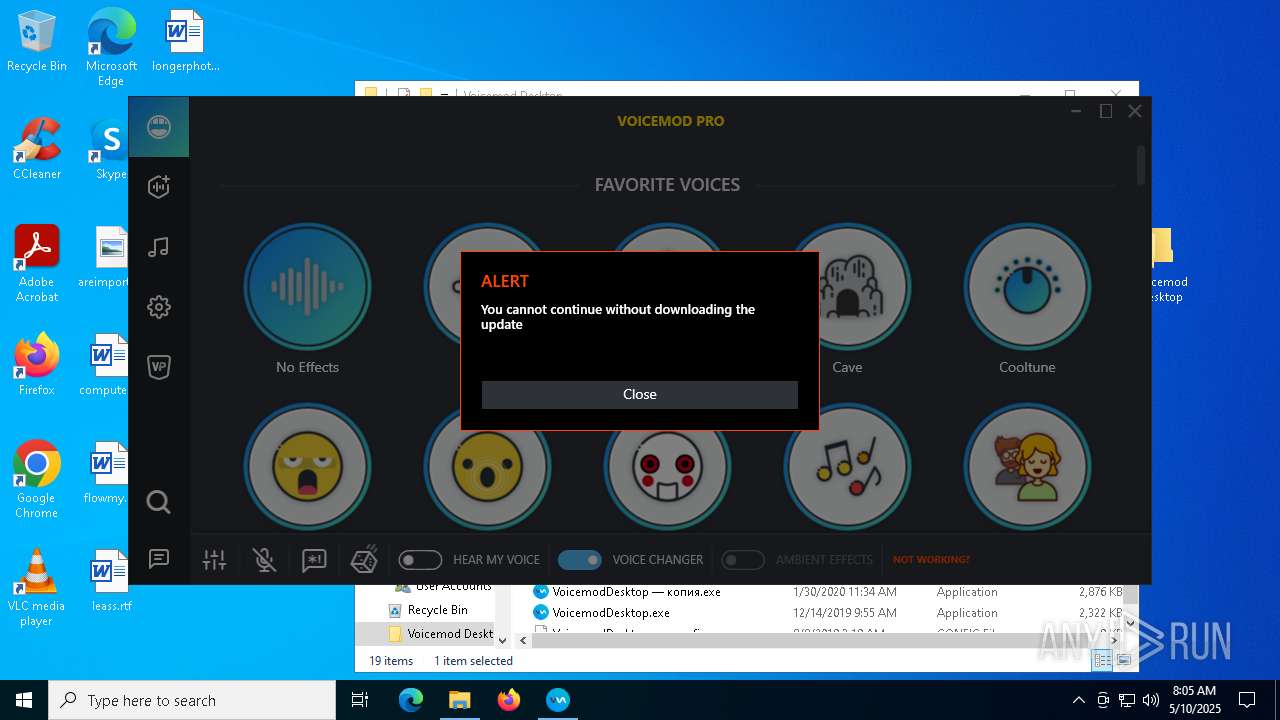Select the musical notes voice
1280x720 pixels.
pos(847,466)
